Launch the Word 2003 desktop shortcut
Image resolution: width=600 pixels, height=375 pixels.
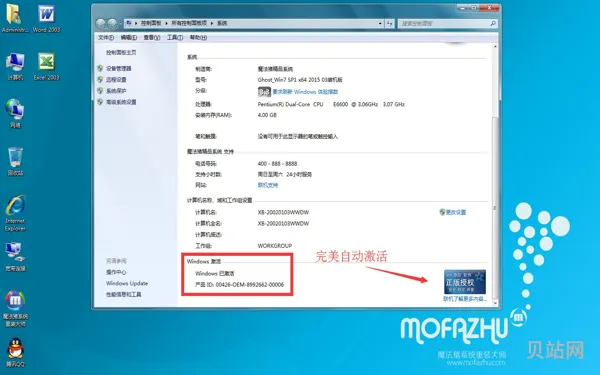46,18
